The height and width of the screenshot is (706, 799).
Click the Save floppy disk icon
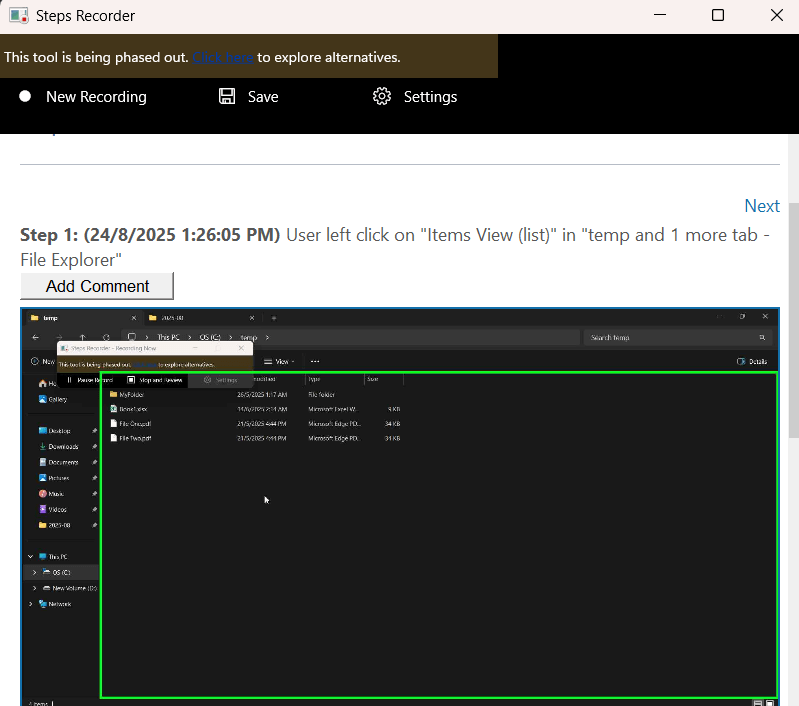click(x=227, y=97)
